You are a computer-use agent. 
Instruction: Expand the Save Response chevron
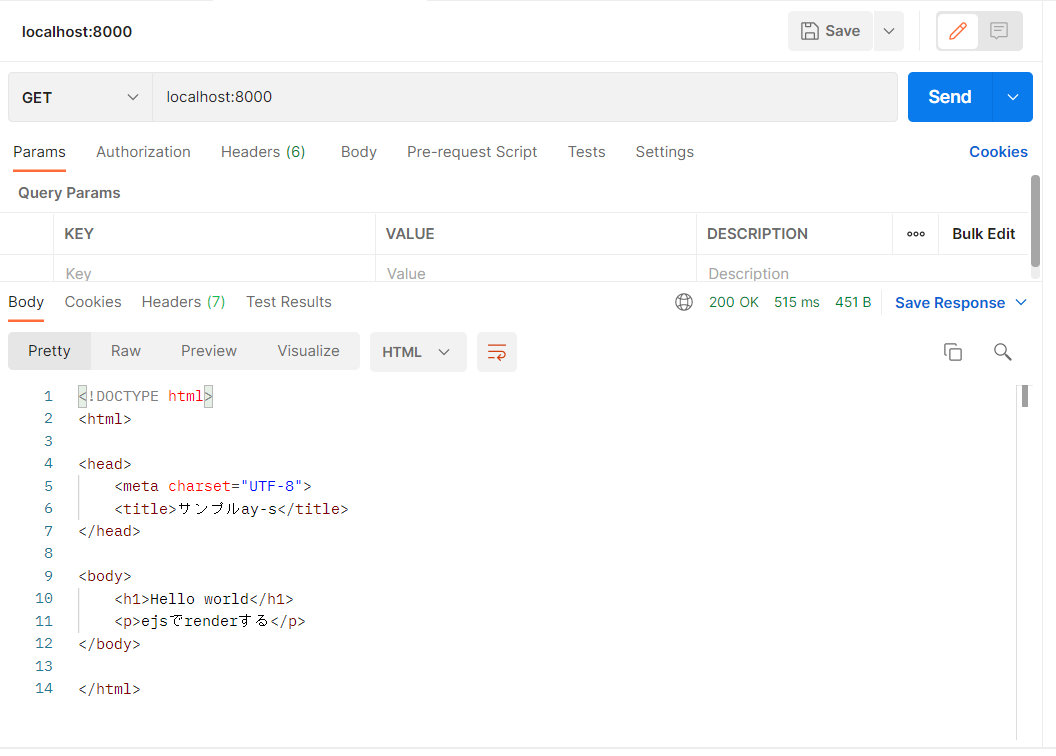(x=1021, y=303)
